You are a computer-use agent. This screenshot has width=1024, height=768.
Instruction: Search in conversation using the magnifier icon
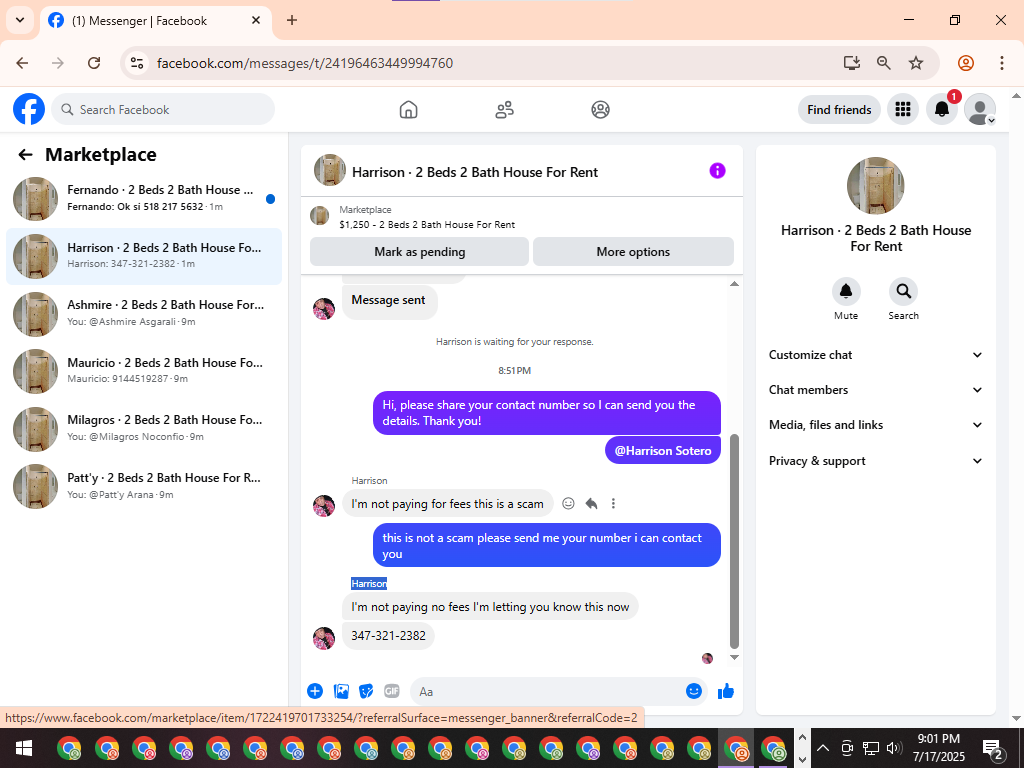pos(903,291)
